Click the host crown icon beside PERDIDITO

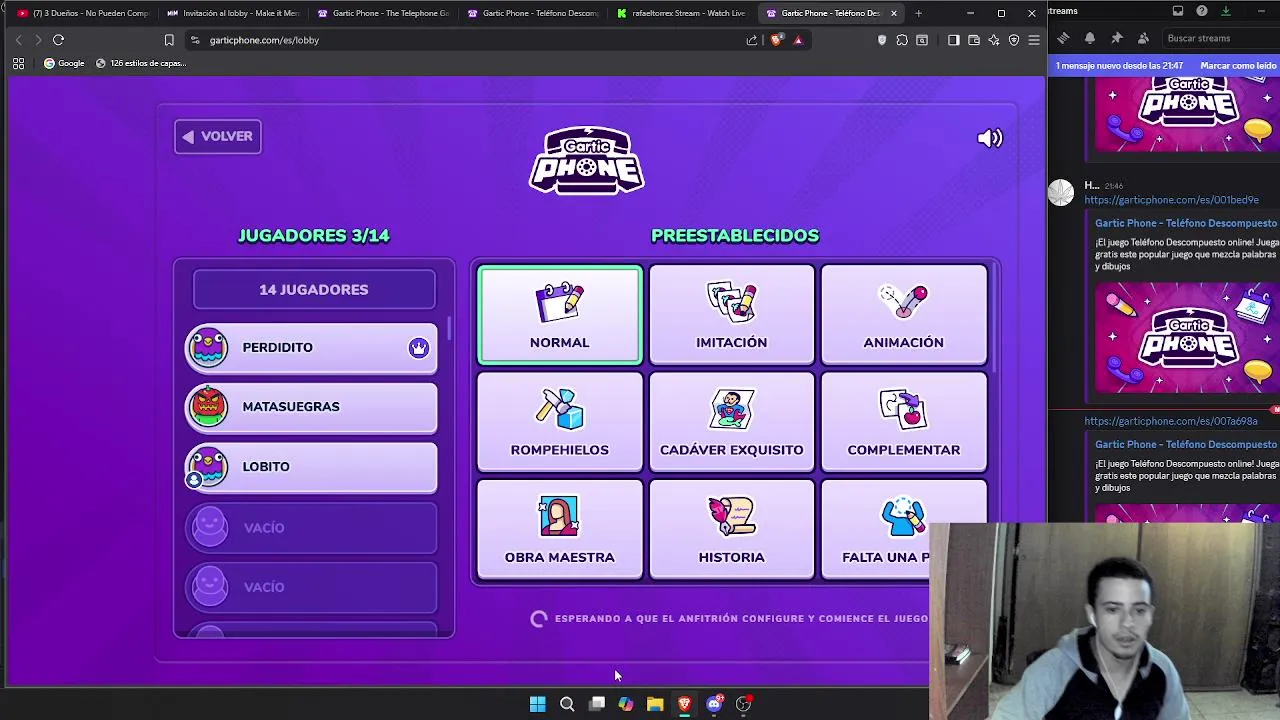[418, 348]
